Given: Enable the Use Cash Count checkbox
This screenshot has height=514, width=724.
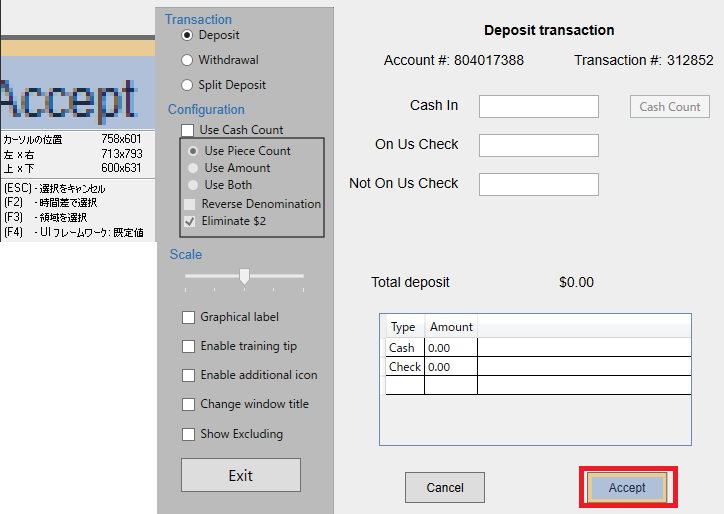Looking at the screenshot, I should [x=187, y=130].
